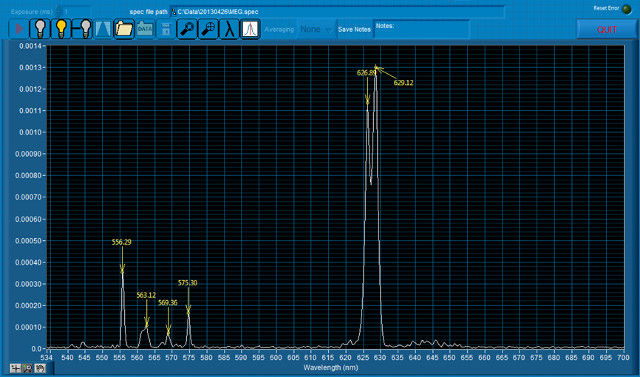
Task: Turn on the yellow lit bulb icon
Action: 61,29
